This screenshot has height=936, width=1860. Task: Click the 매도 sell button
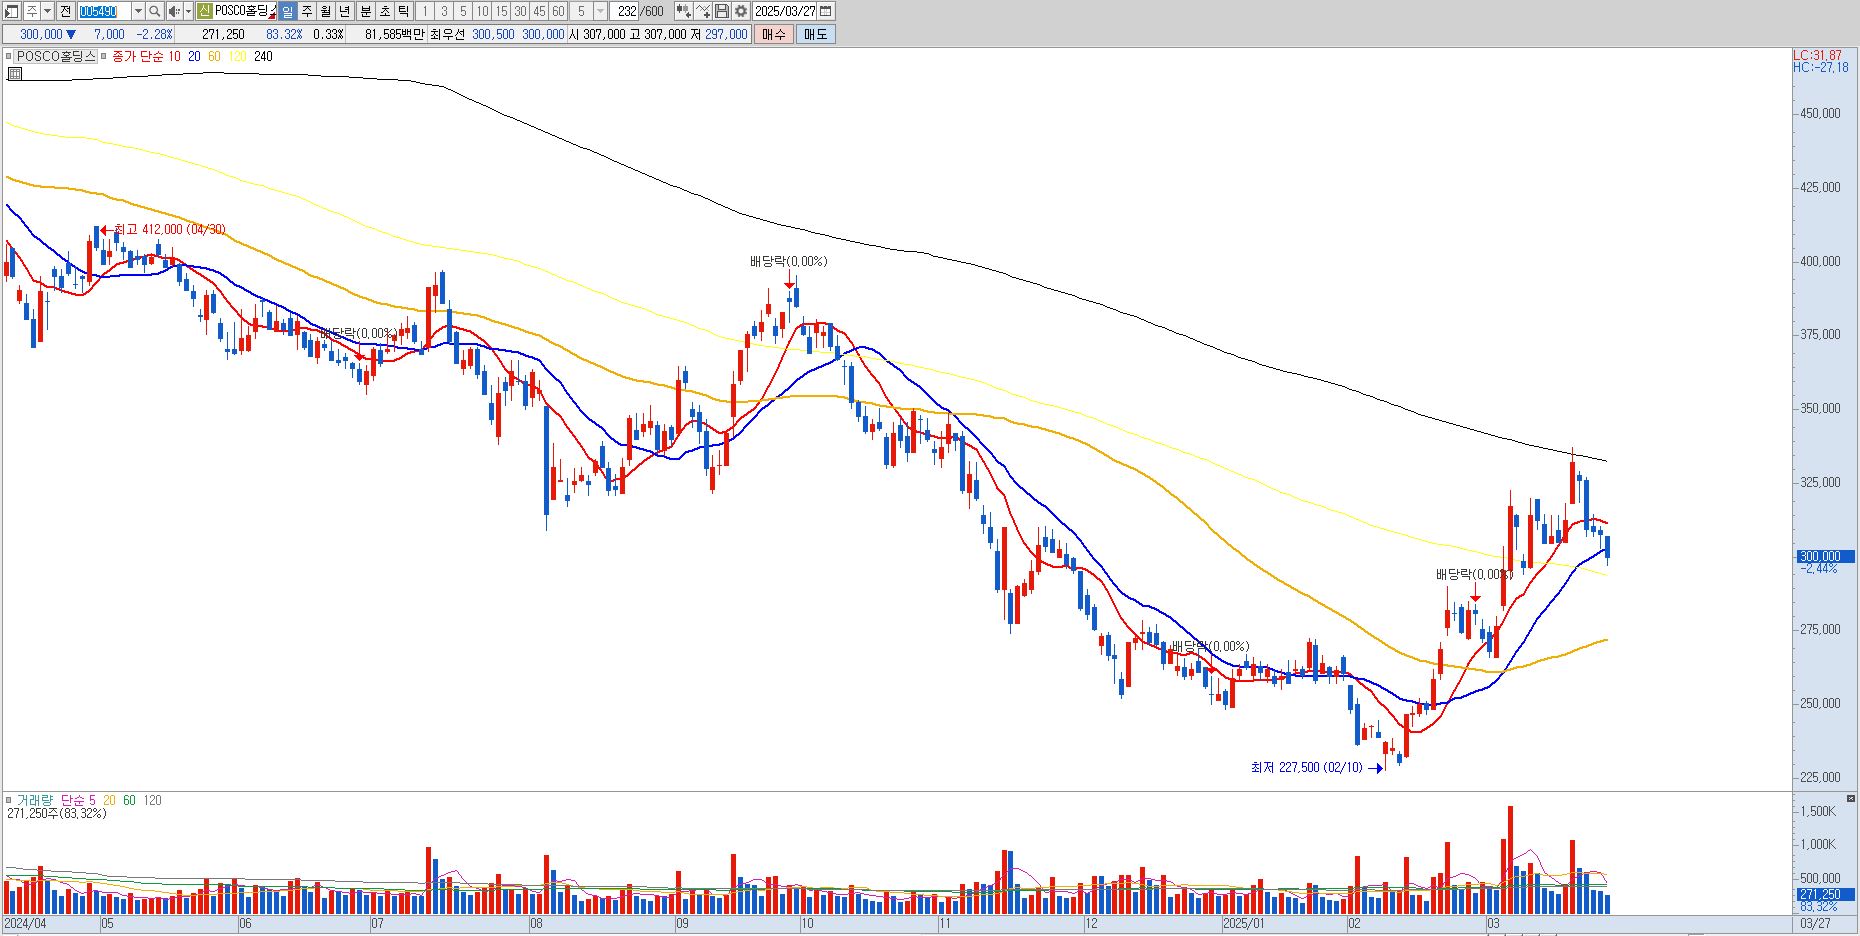[x=815, y=34]
